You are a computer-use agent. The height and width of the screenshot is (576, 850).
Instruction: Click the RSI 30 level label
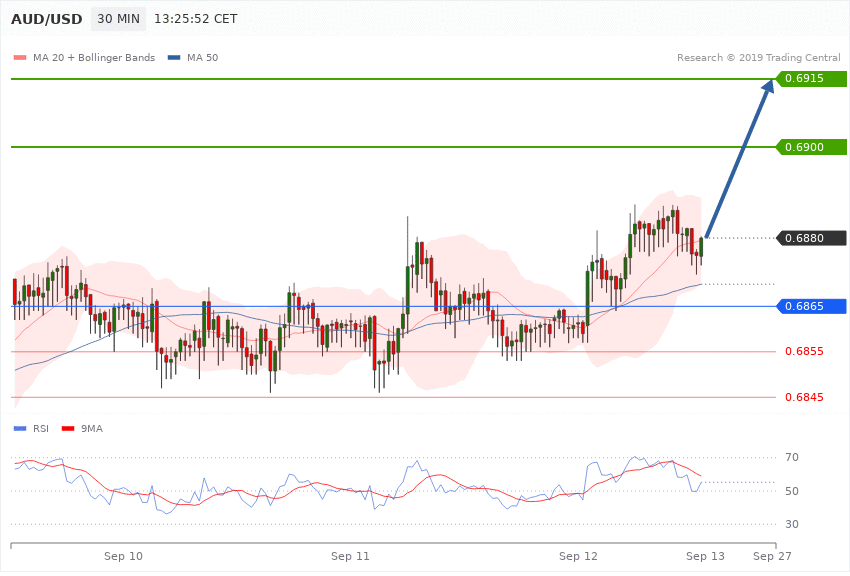pyautogui.click(x=791, y=524)
